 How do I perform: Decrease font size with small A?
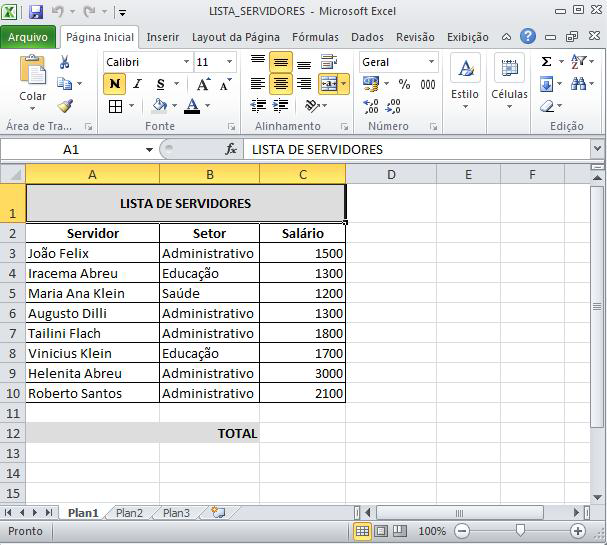225,84
